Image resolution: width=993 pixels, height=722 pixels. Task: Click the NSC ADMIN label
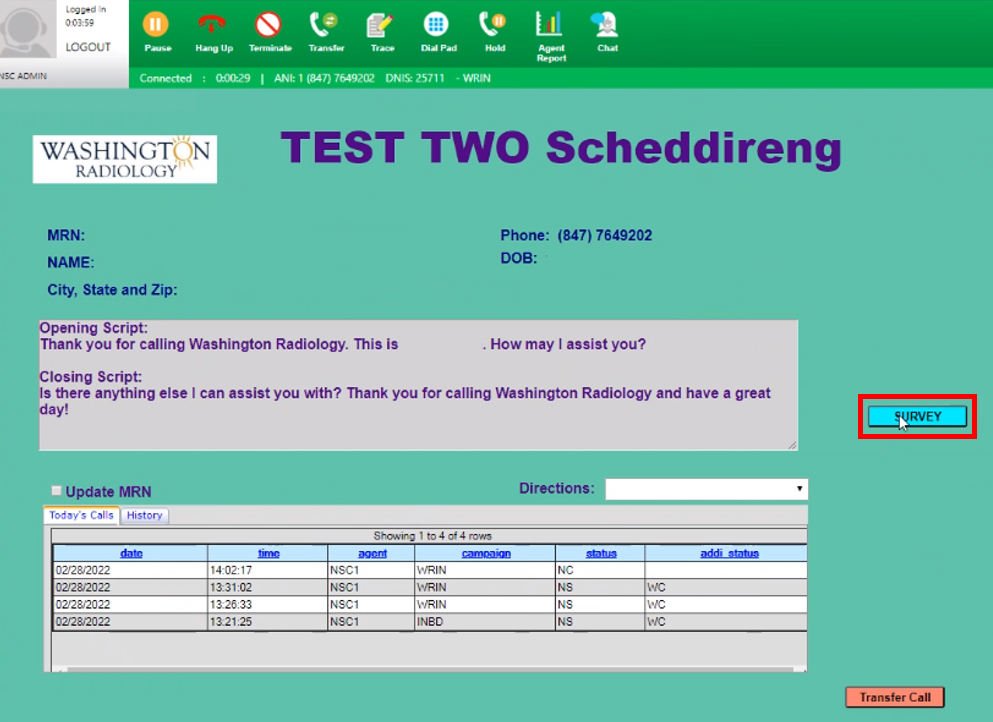tap(23, 75)
